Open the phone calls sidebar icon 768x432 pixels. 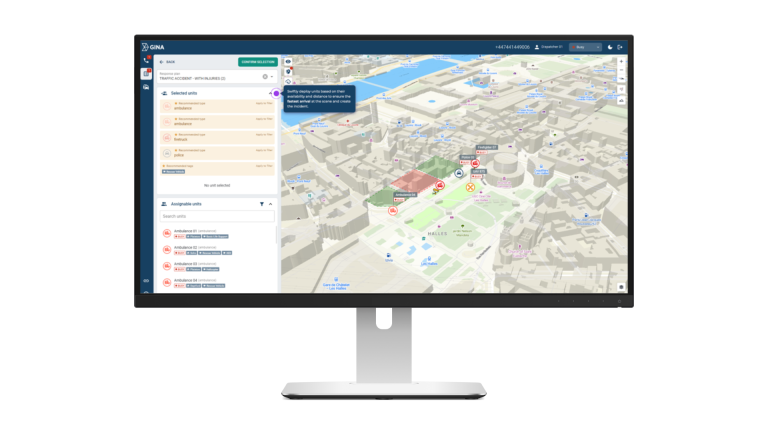[x=146, y=60]
